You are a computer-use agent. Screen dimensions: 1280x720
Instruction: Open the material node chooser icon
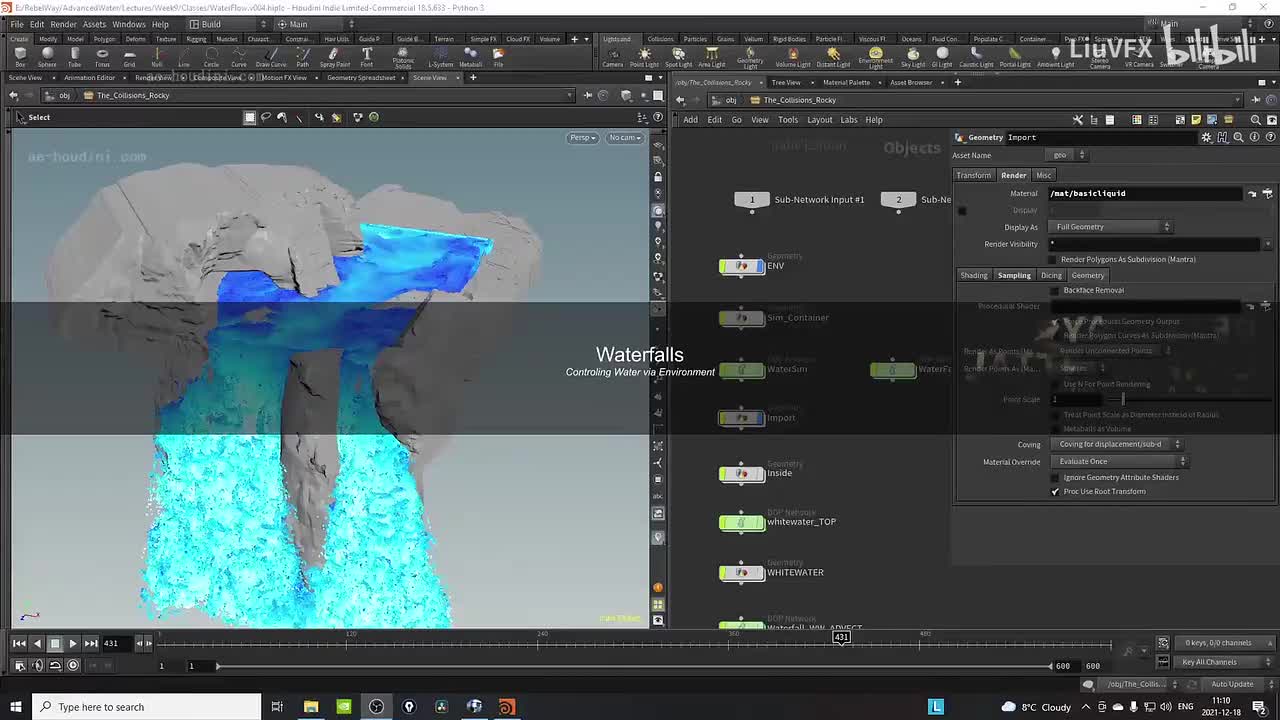click(x=1267, y=193)
